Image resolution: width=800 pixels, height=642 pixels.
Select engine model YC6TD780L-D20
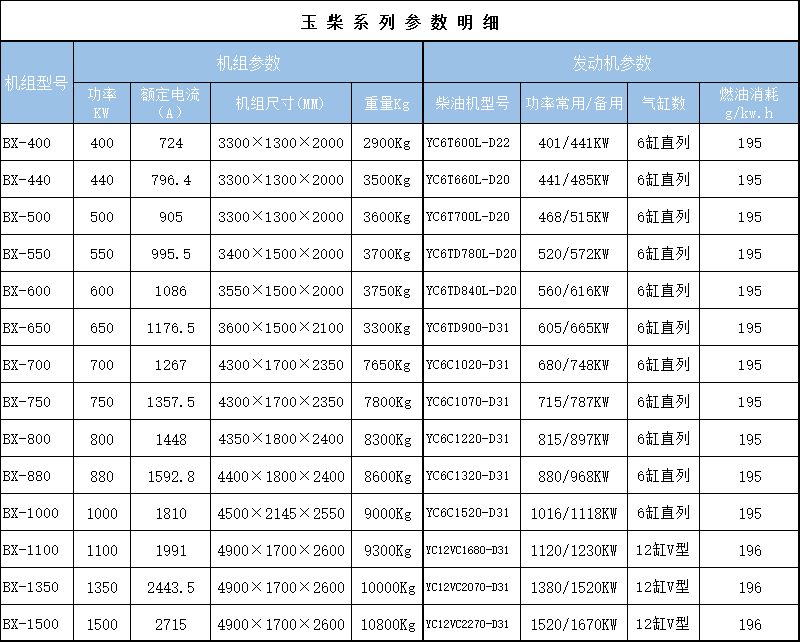[471, 254]
